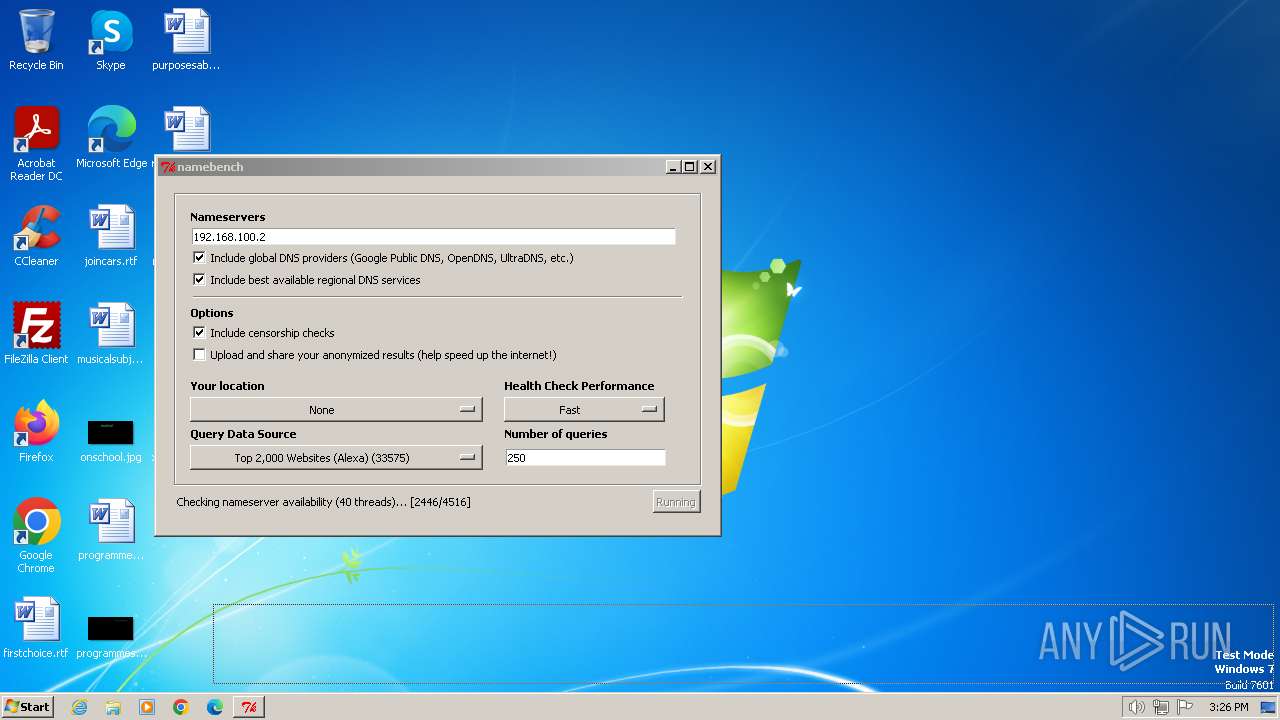Open Chrome from the taskbar

coord(181,707)
